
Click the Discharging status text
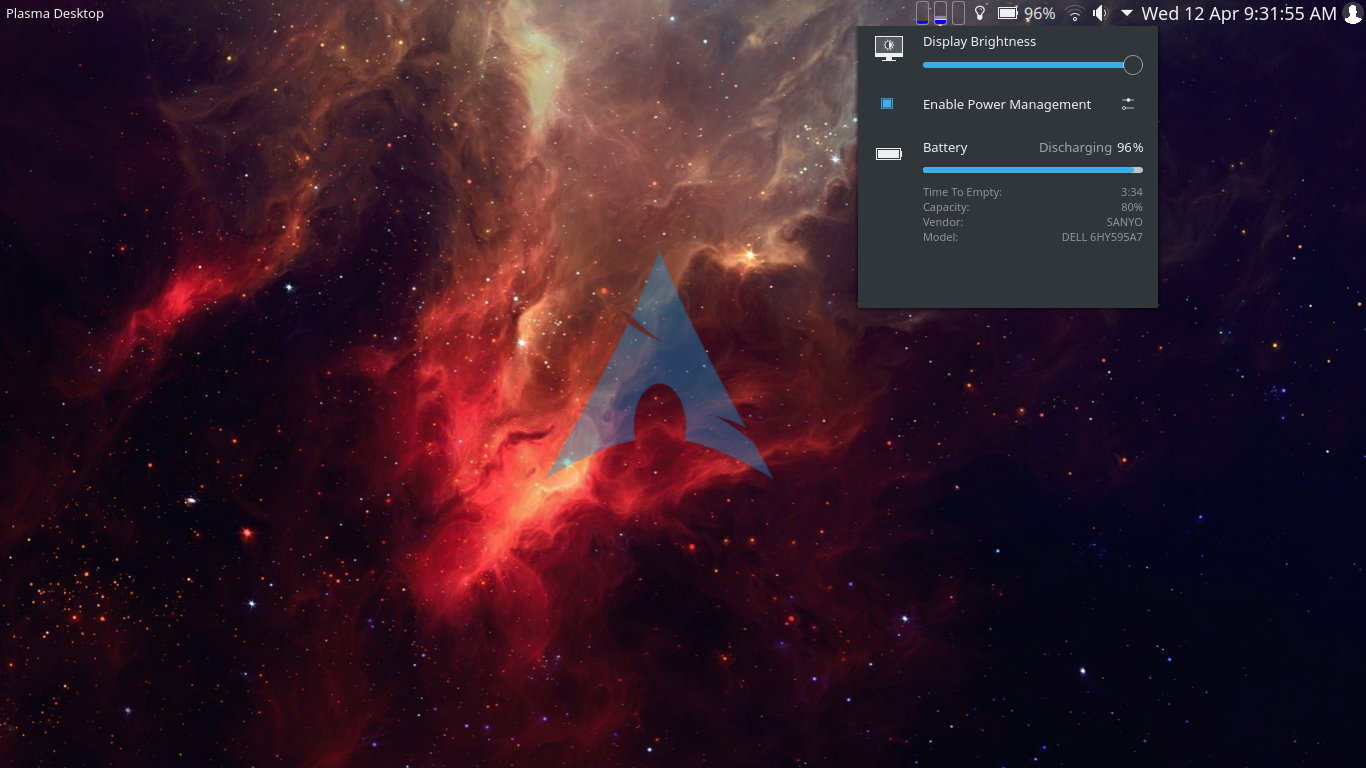(1075, 147)
